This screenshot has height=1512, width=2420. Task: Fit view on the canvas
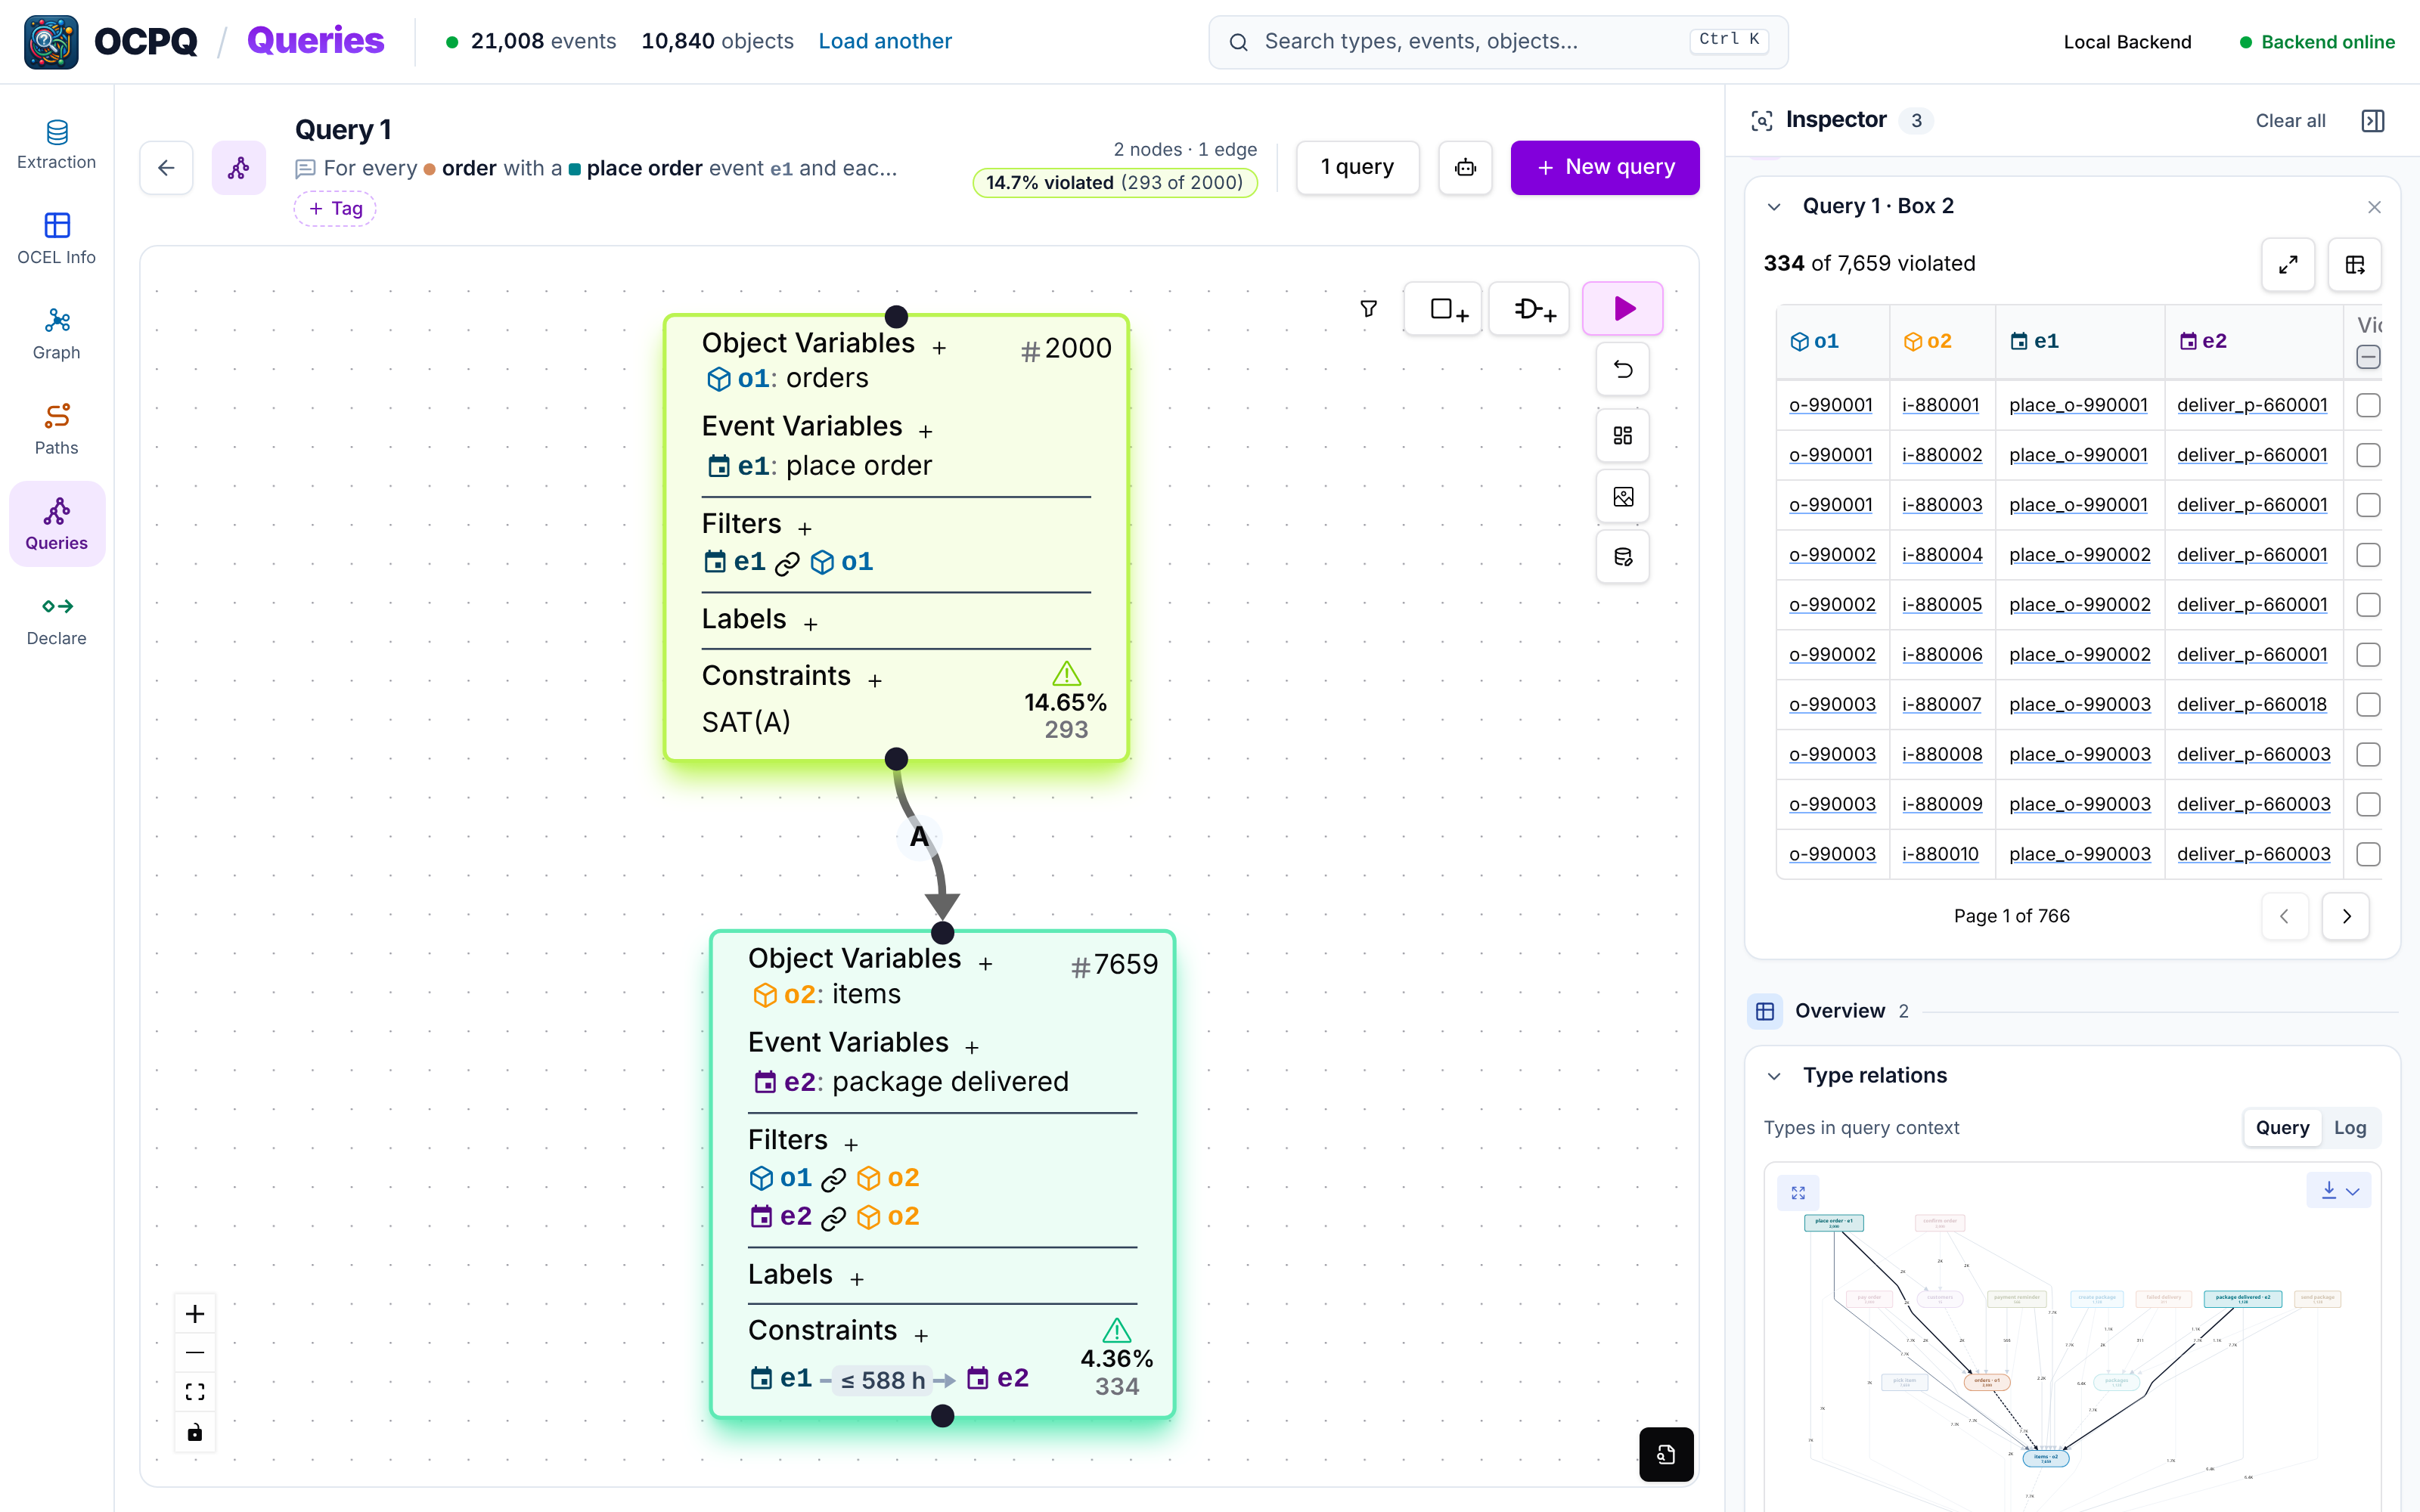195,1392
